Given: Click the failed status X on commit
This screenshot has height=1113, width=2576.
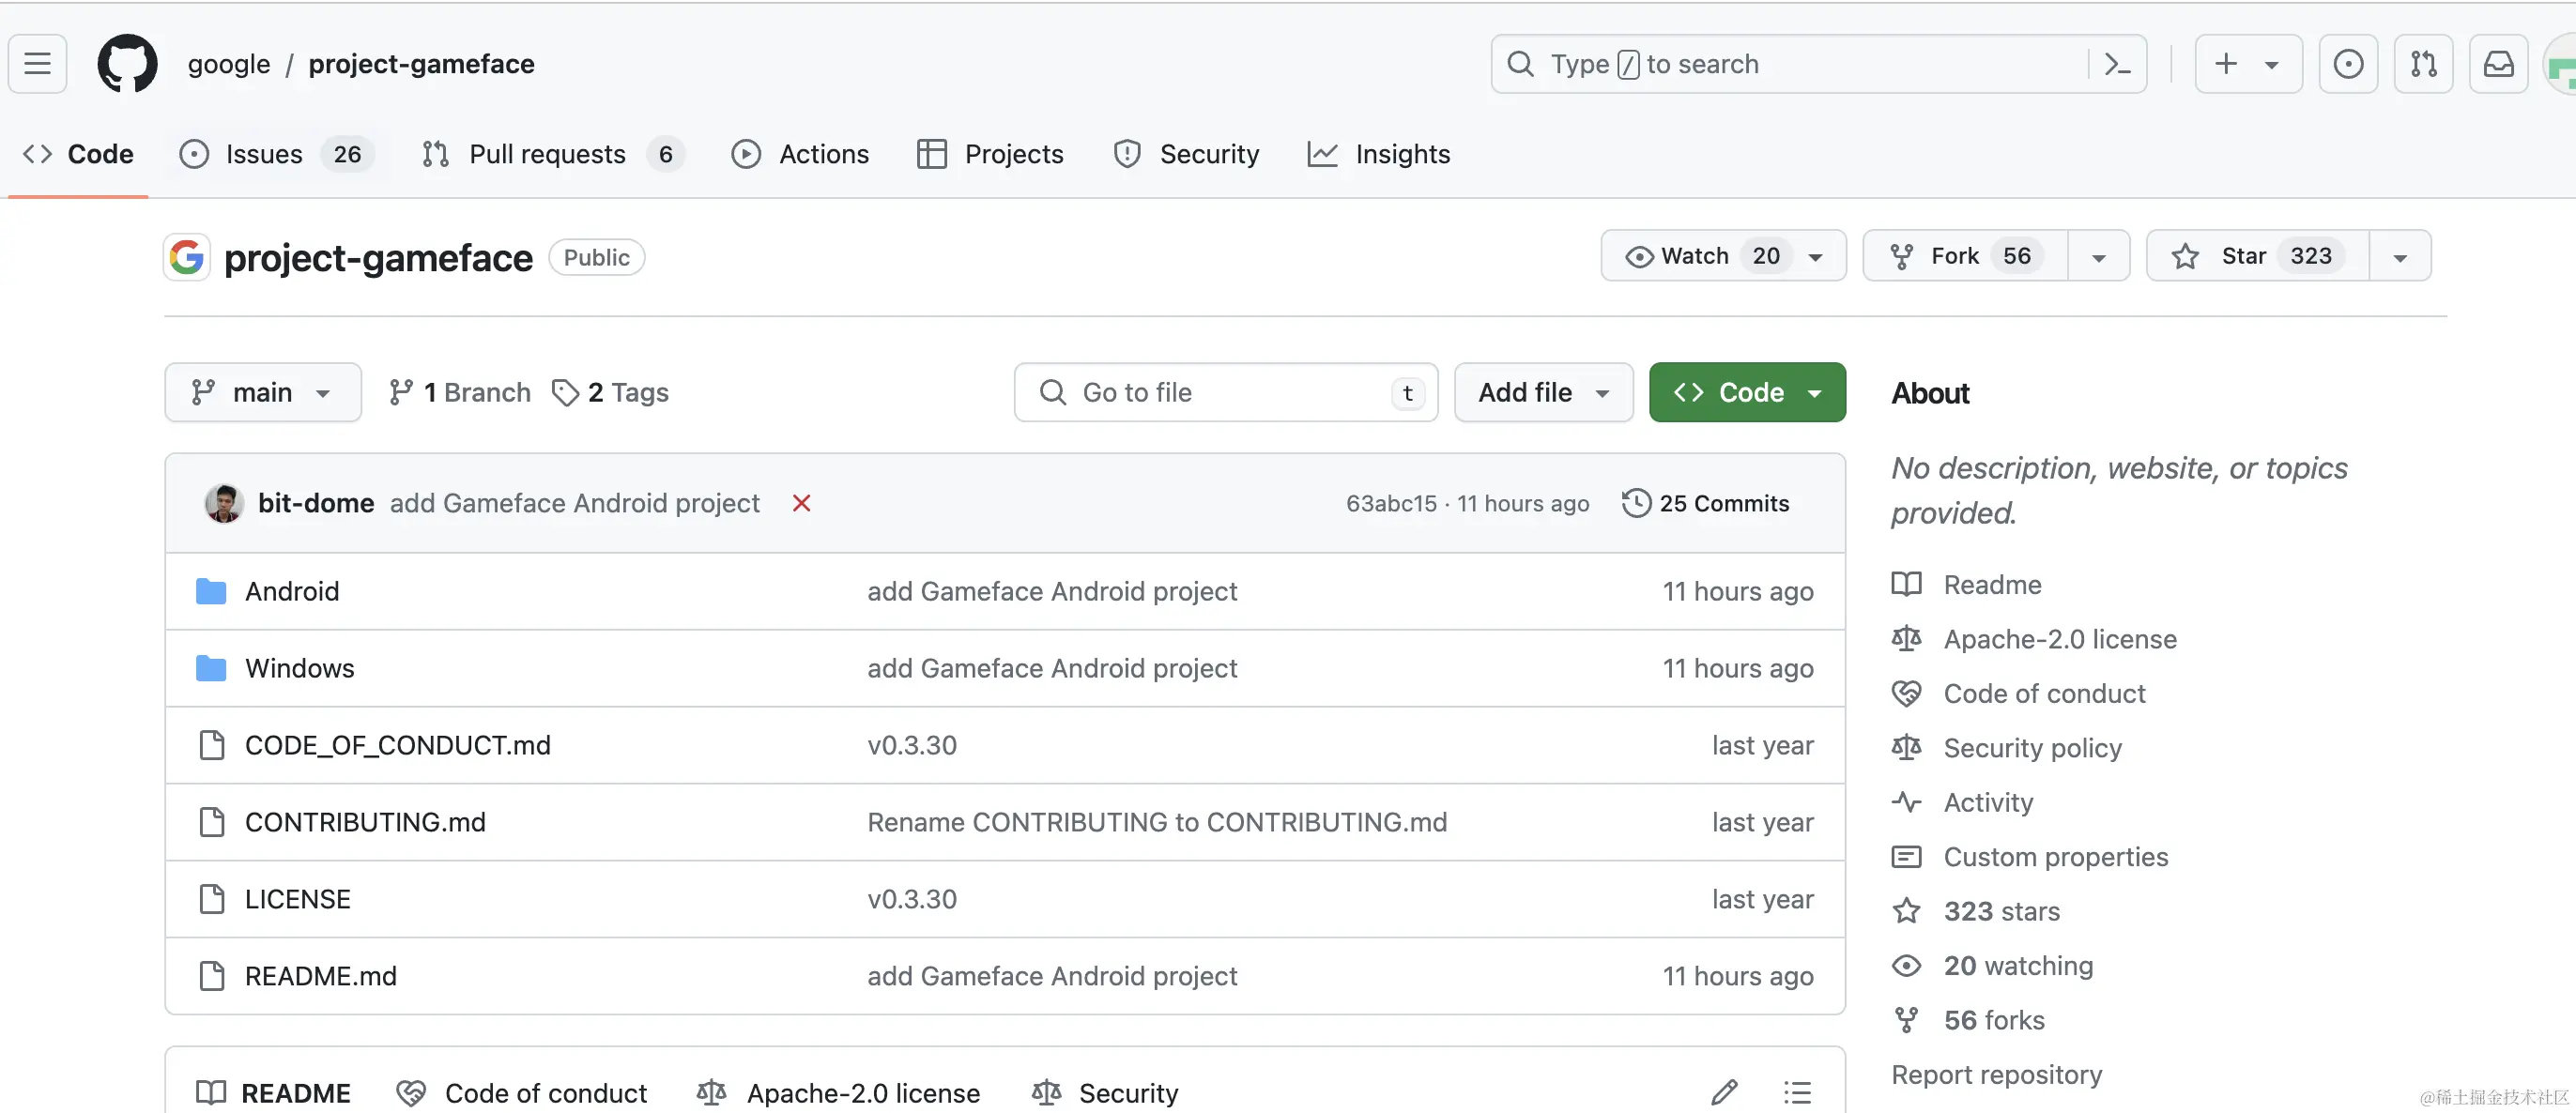Looking at the screenshot, I should 801,503.
